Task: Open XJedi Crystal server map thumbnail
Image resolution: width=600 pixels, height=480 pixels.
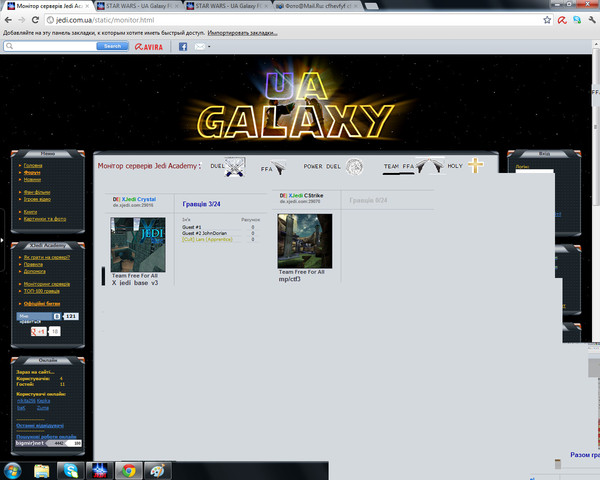Action: pos(138,245)
